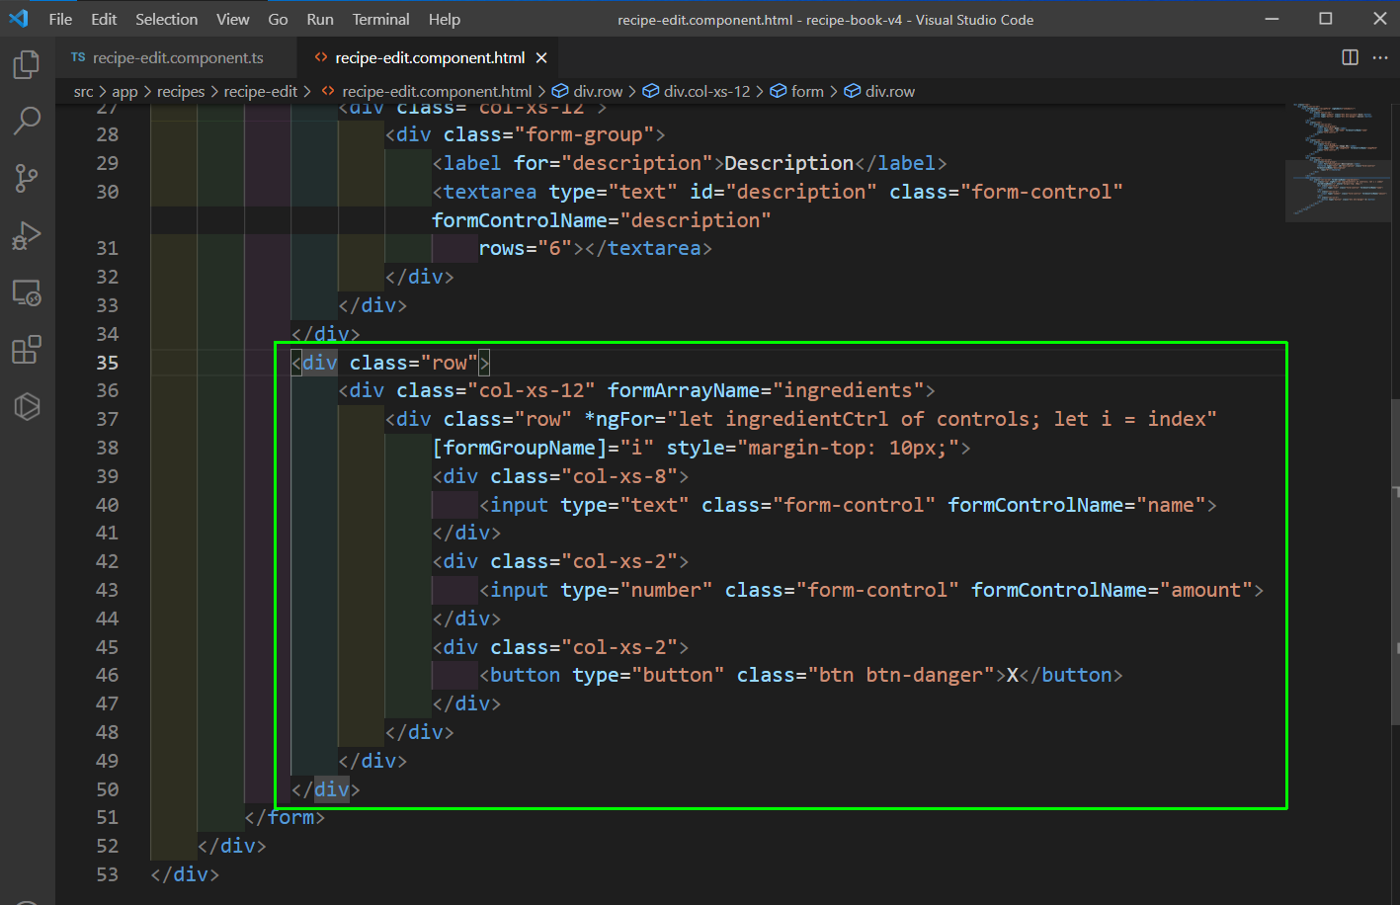Viewport: 1400px width, 905px height.
Task: Click the VS Code logo icon
Action: coord(19,19)
